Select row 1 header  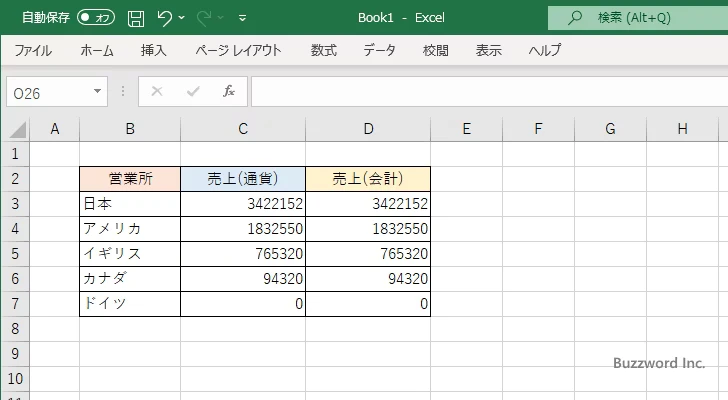(15, 154)
